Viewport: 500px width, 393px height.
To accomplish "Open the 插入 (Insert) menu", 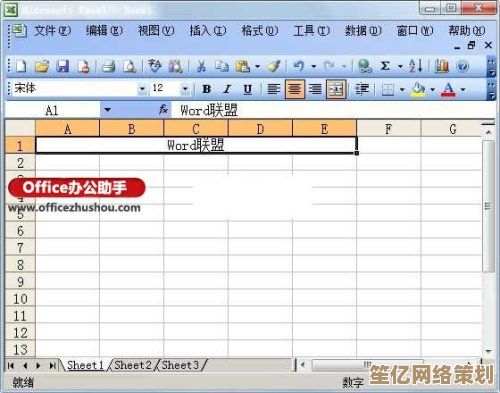I will (x=208, y=31).
